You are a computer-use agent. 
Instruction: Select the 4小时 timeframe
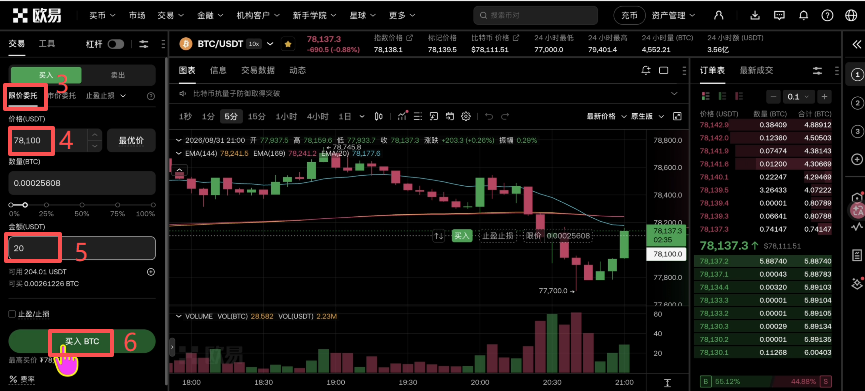coord(317,116)
